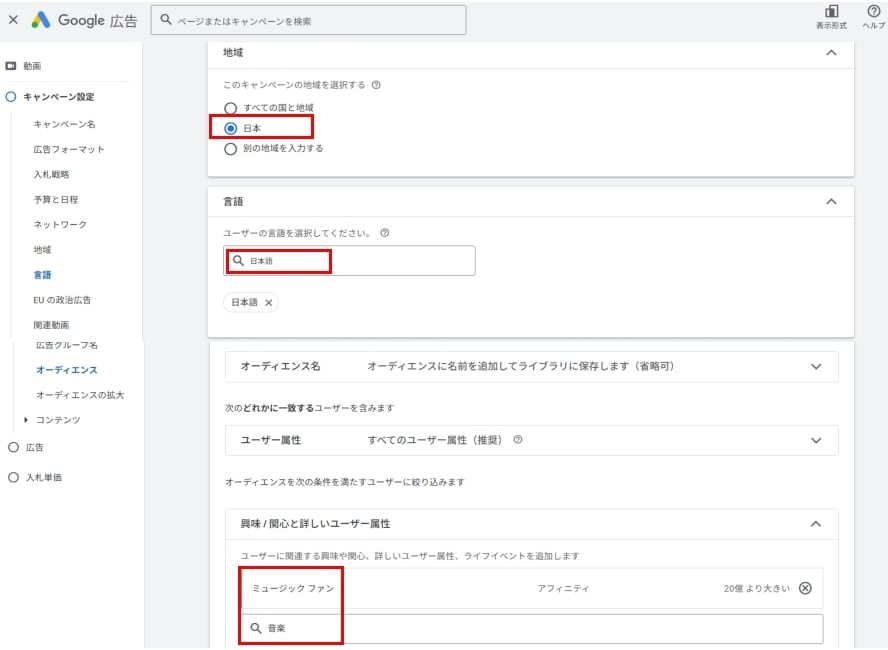Collapse 興味 / 関心と詳しいユーザー属性 section
888x650 pixels.
coord(816,524)
